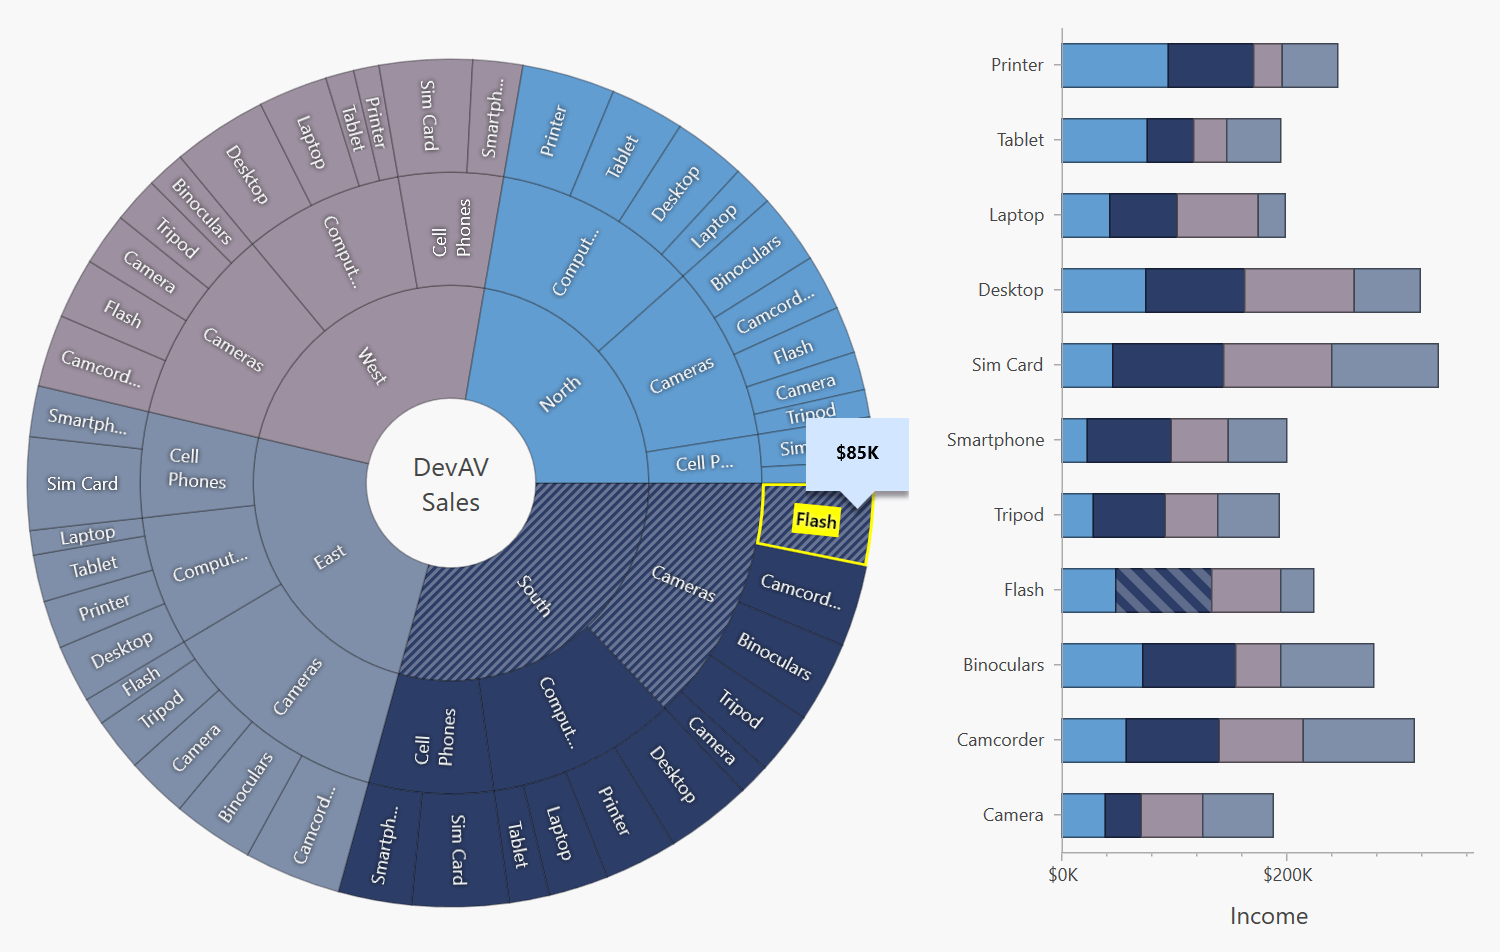Select the West region segment in sunburst

(372, 366)
